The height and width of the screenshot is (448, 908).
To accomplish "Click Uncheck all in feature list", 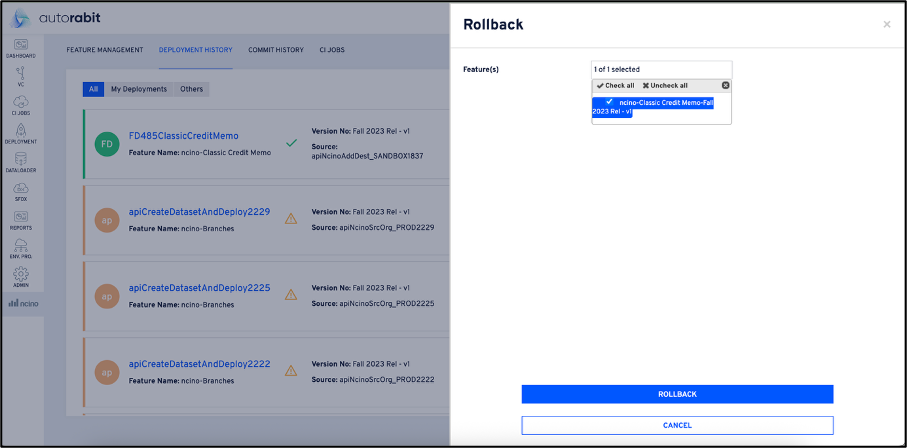I will (x=665, y=85).
